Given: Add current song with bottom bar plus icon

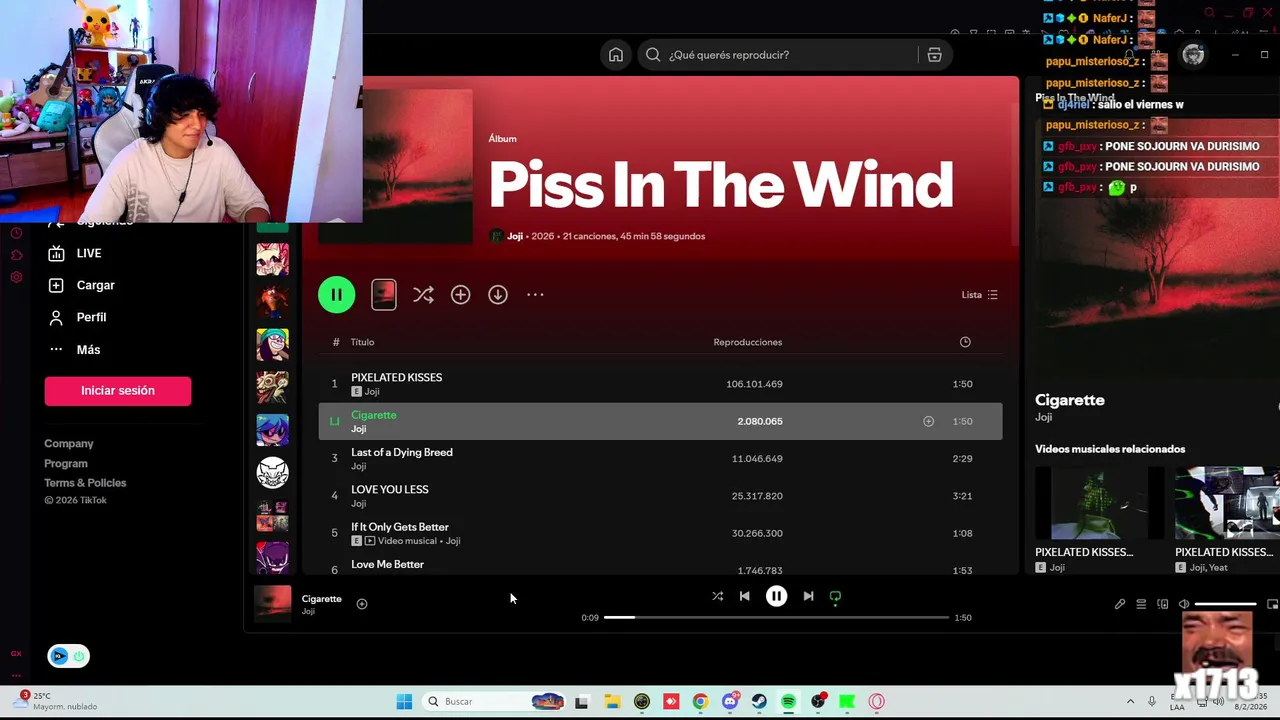Looking at the screenshot, I should [362, 604].
